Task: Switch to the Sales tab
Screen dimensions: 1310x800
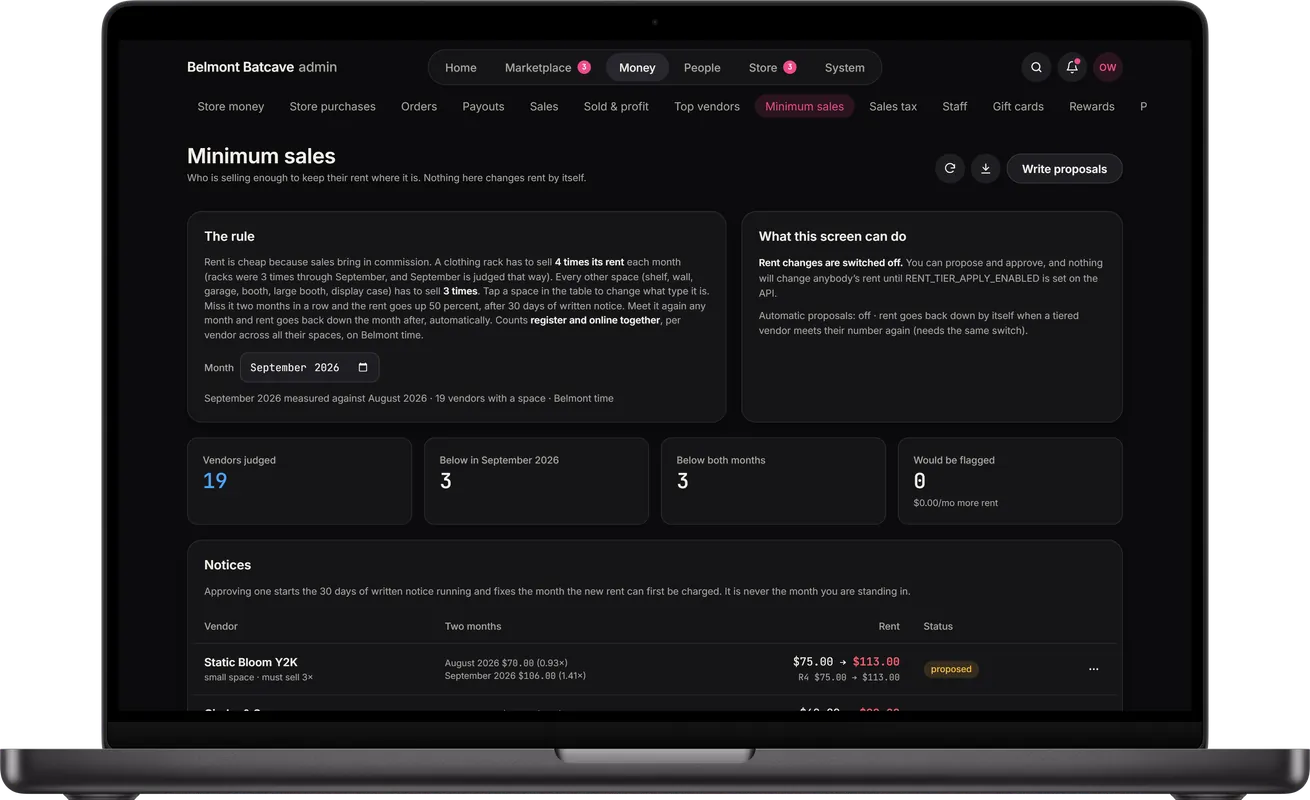Action: click(x=544, y=106)
